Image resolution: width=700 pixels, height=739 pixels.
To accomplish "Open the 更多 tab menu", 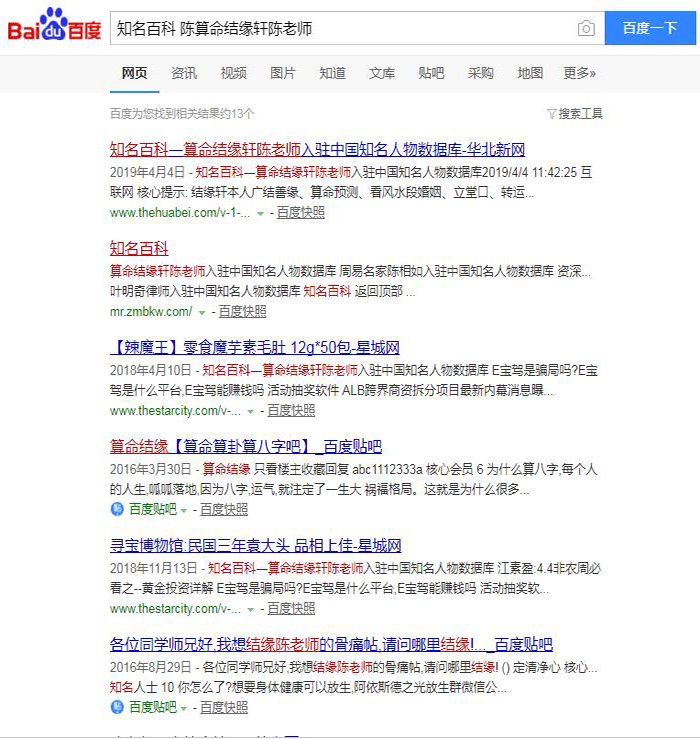I will point(579,73).
